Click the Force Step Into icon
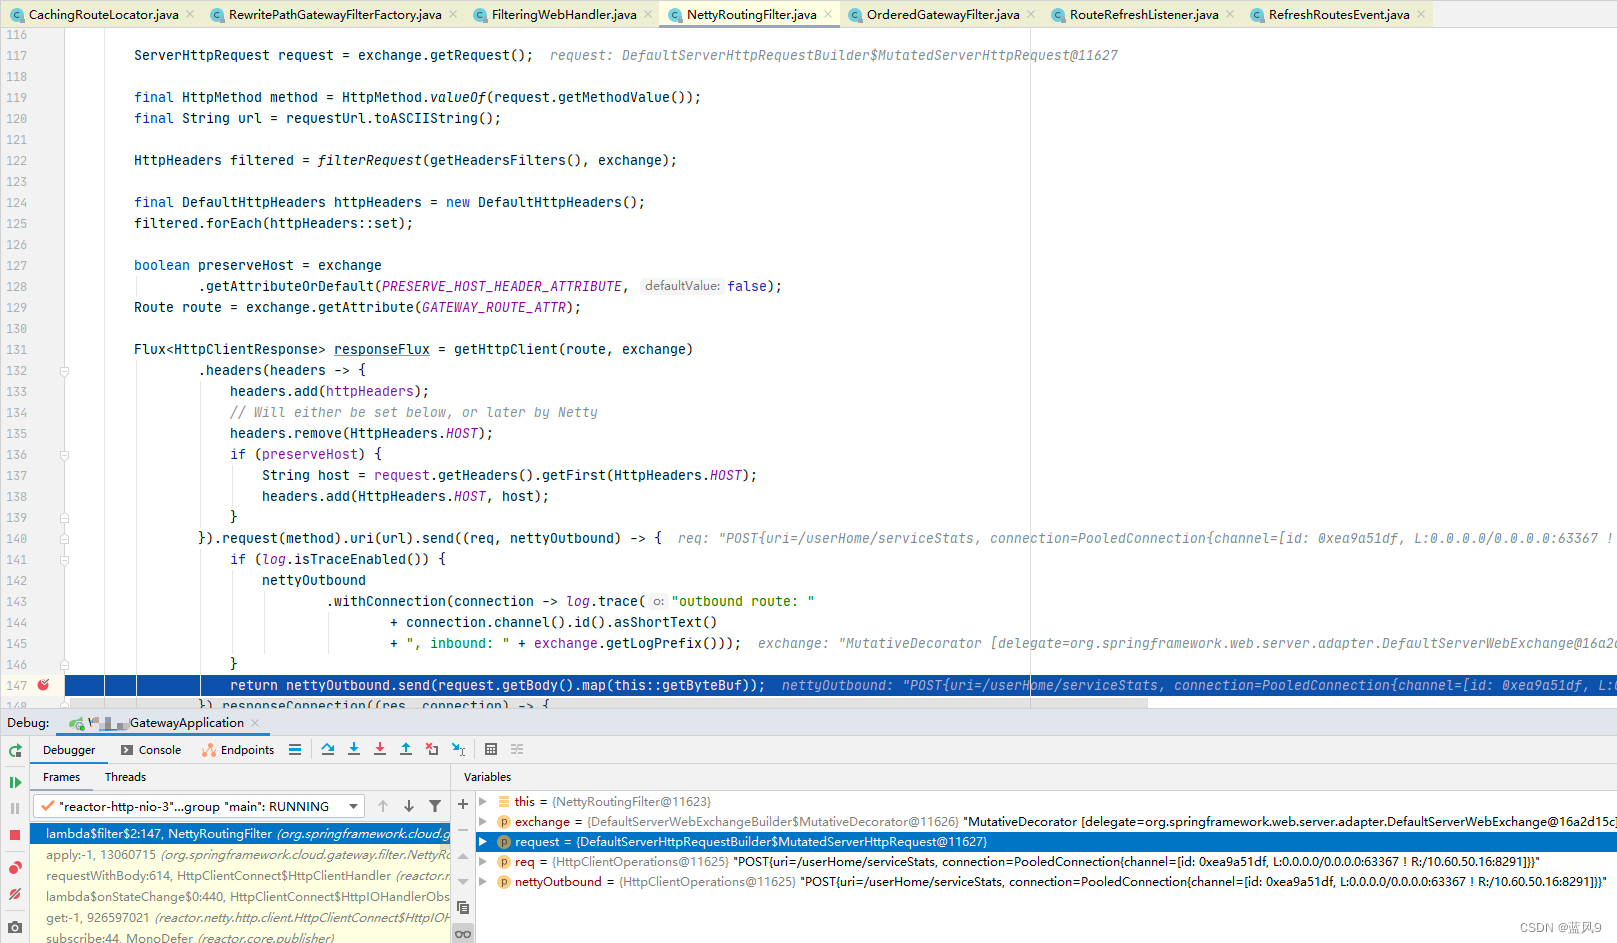1617x943 pixels. click(380, 749)
